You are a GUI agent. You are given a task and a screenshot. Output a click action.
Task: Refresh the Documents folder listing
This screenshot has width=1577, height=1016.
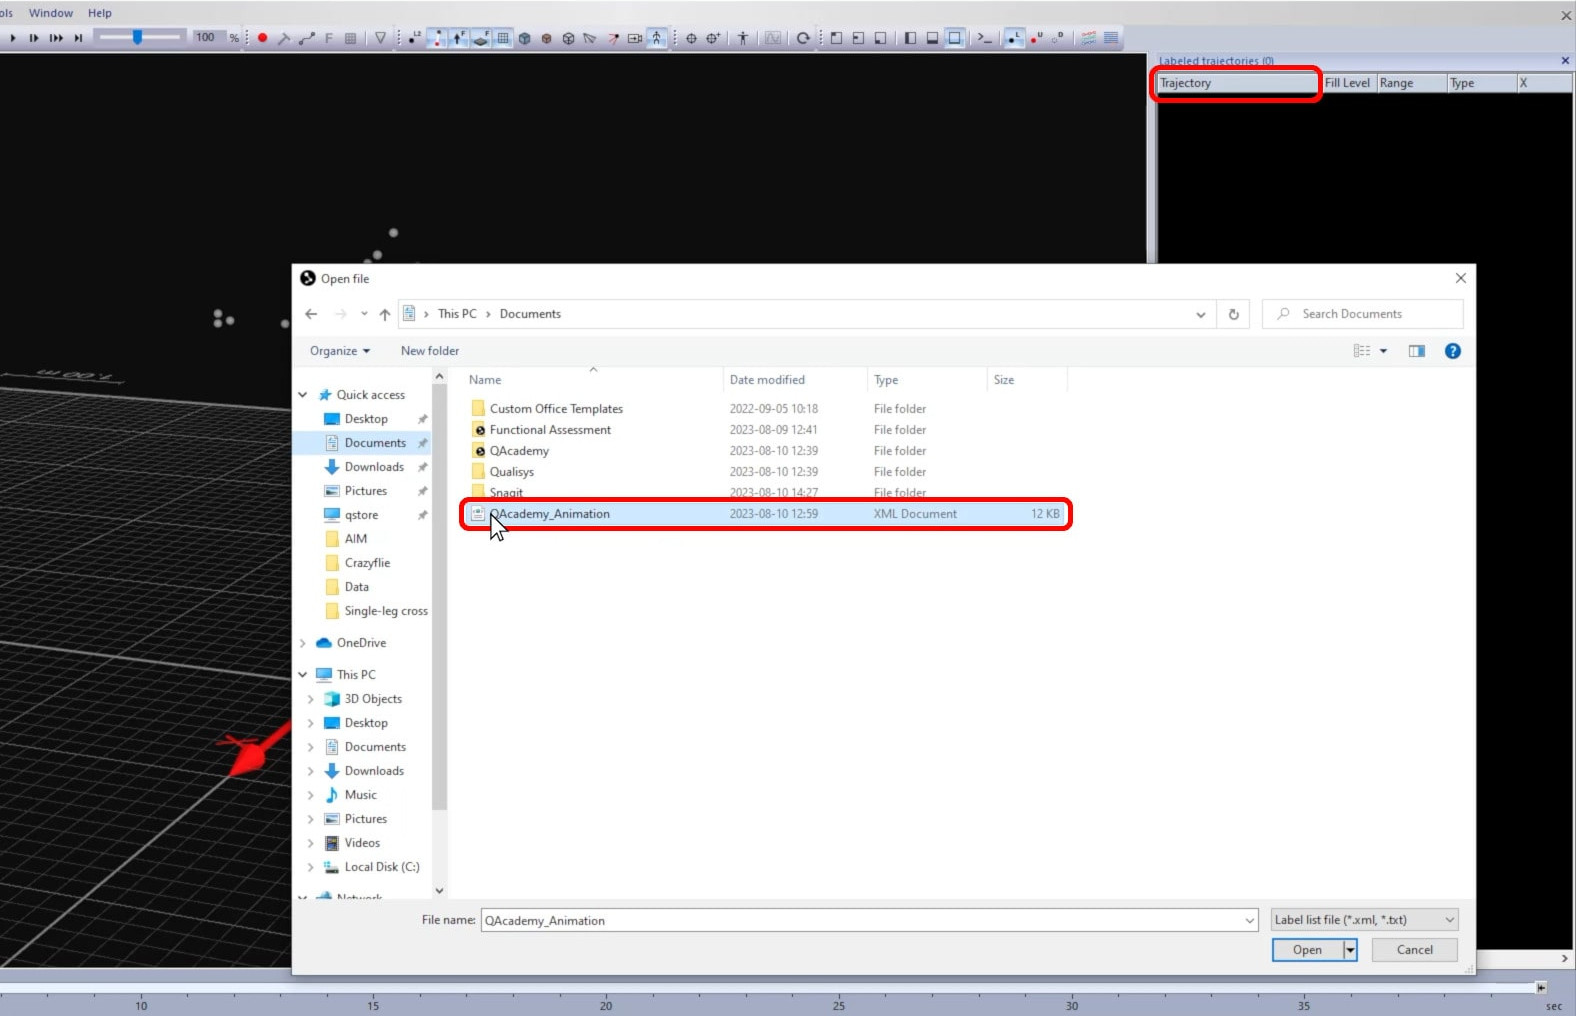1233,314
